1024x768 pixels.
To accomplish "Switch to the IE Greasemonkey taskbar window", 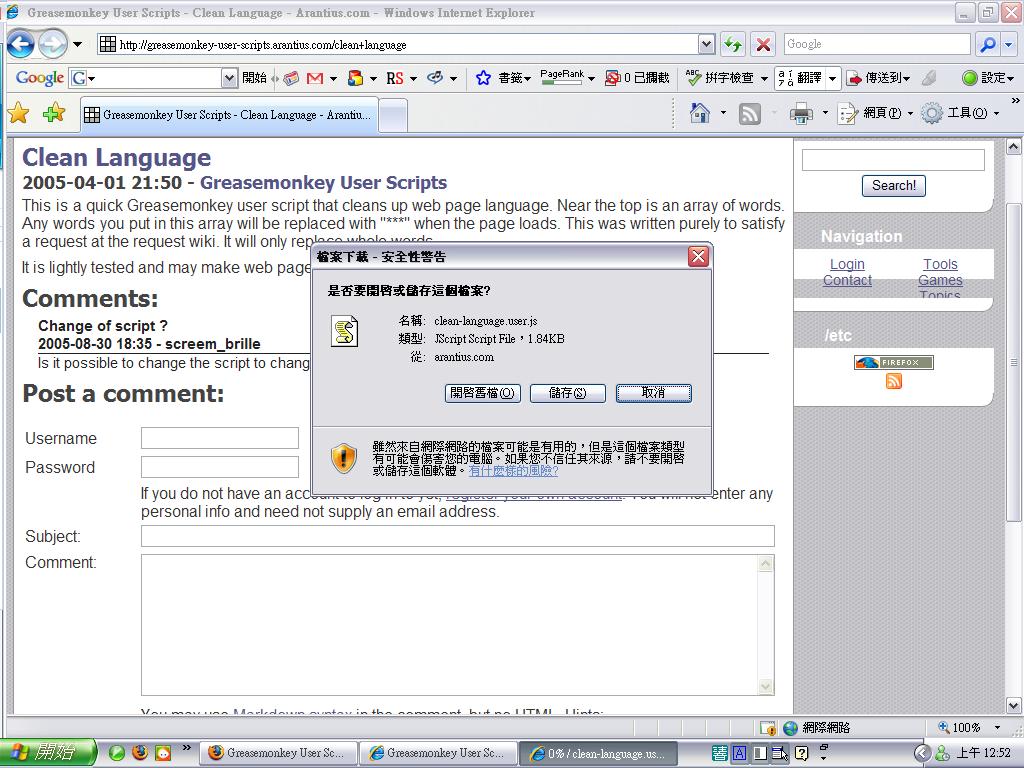I will tap(439, 753).
